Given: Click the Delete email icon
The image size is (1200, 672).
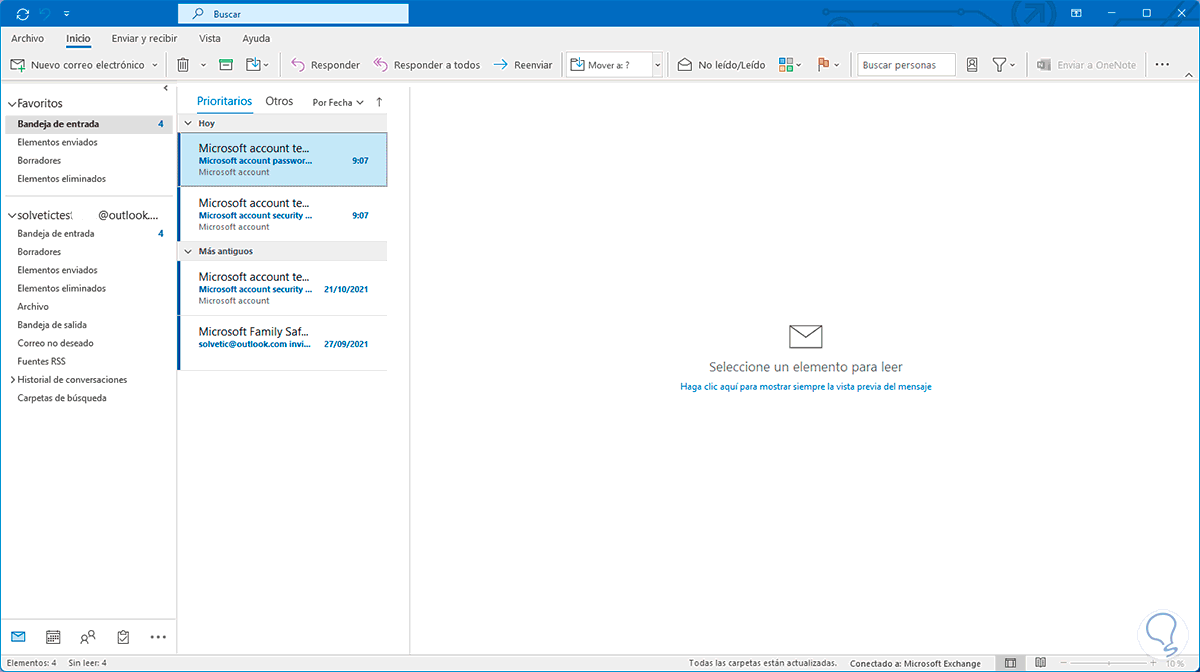Looking at the screenshot, I should tap(185, 63).
